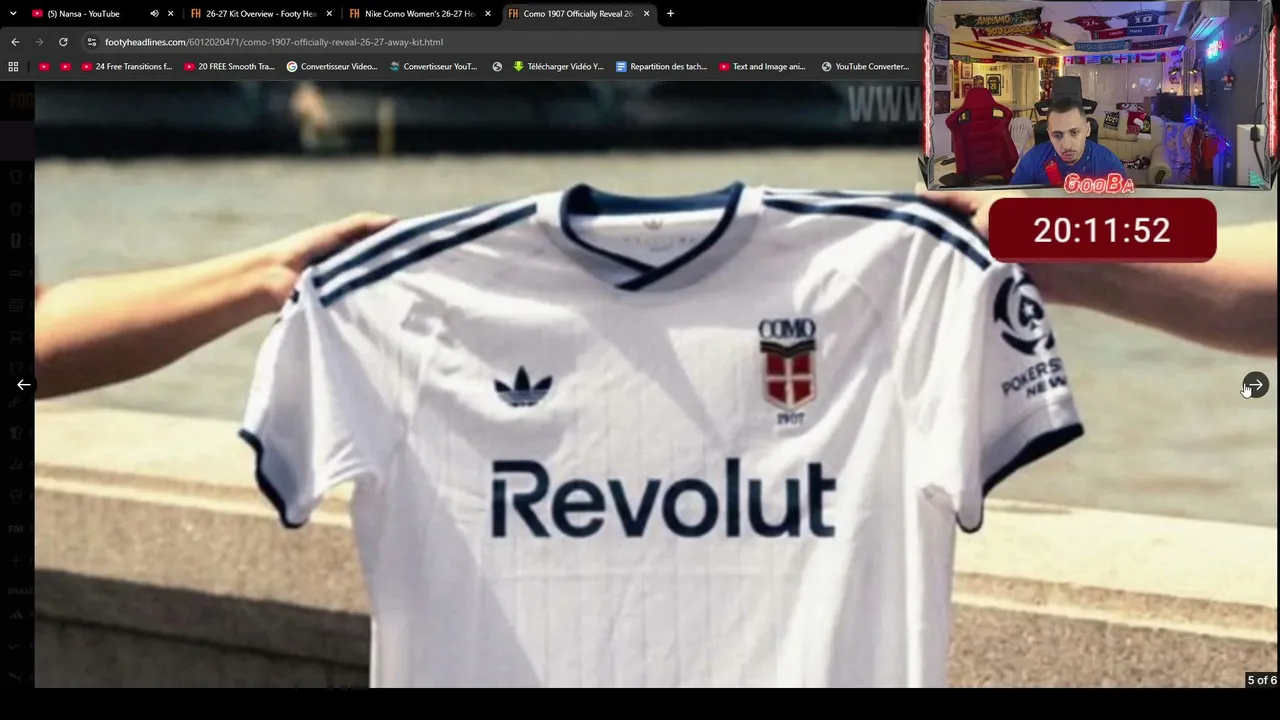The width and height of the screenshot is (1280, 720).
Task: Open the Télécharger Vidéo bookmark
Action: tap(559, 67)
